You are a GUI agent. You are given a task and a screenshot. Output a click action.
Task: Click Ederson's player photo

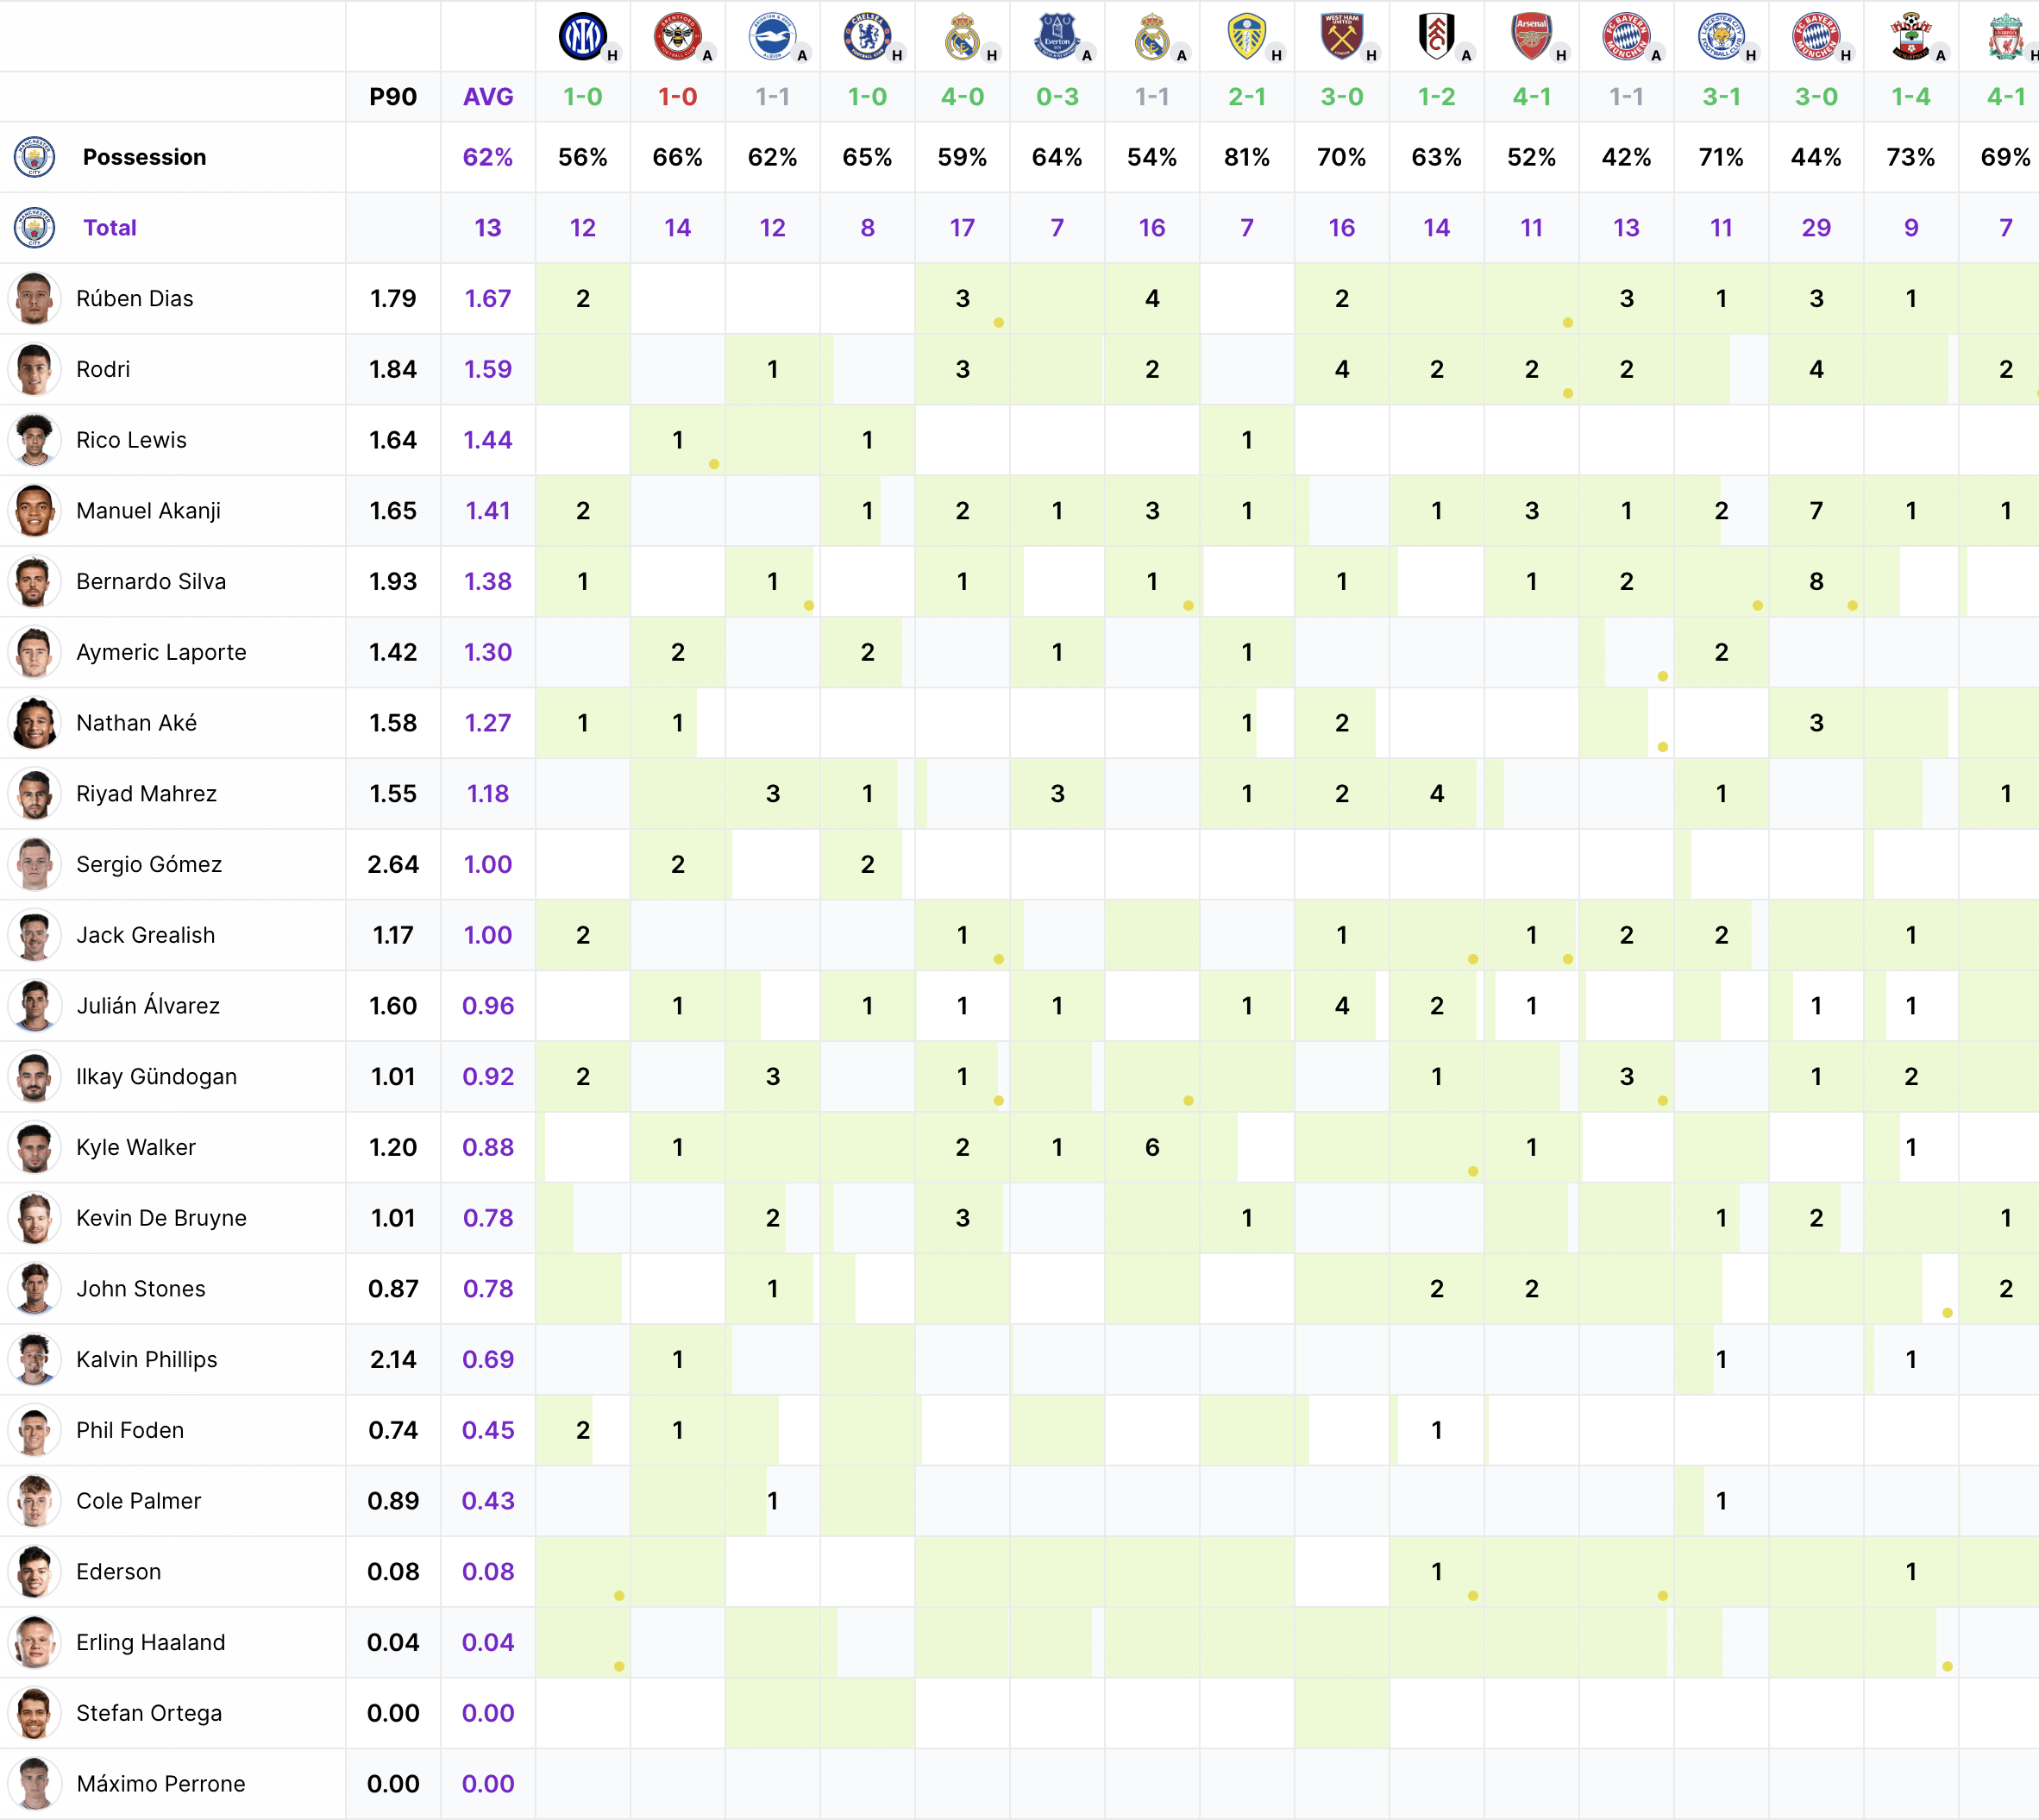coord(34,1572)
